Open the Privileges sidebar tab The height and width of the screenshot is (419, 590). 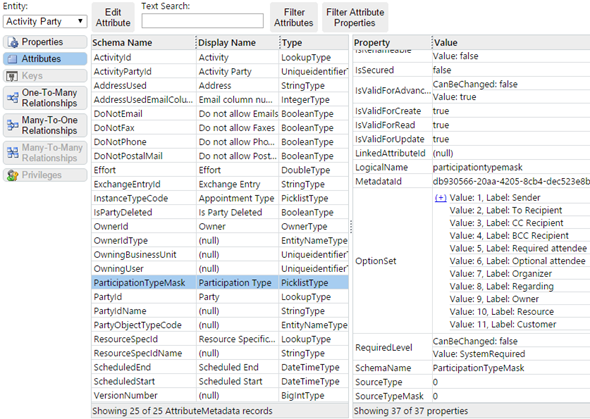tap(45, 175)
